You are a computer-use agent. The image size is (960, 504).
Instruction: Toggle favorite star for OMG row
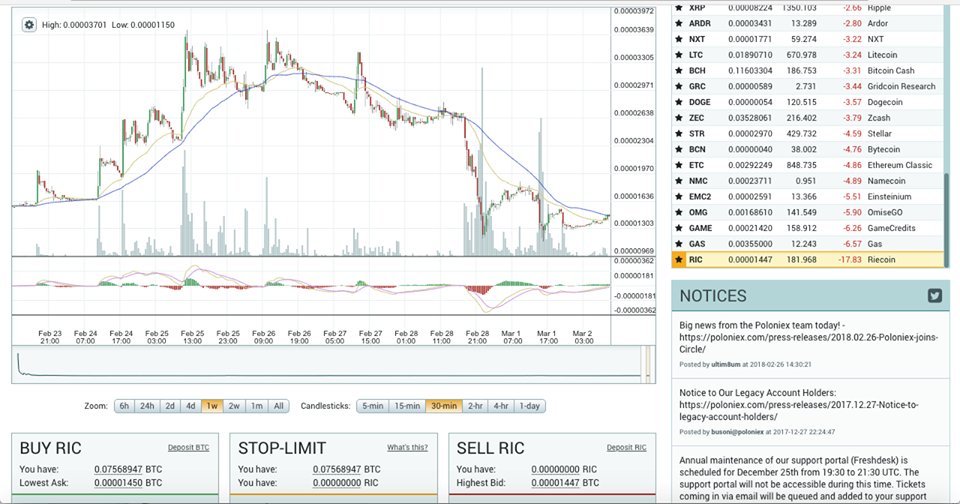pos(678,213)
